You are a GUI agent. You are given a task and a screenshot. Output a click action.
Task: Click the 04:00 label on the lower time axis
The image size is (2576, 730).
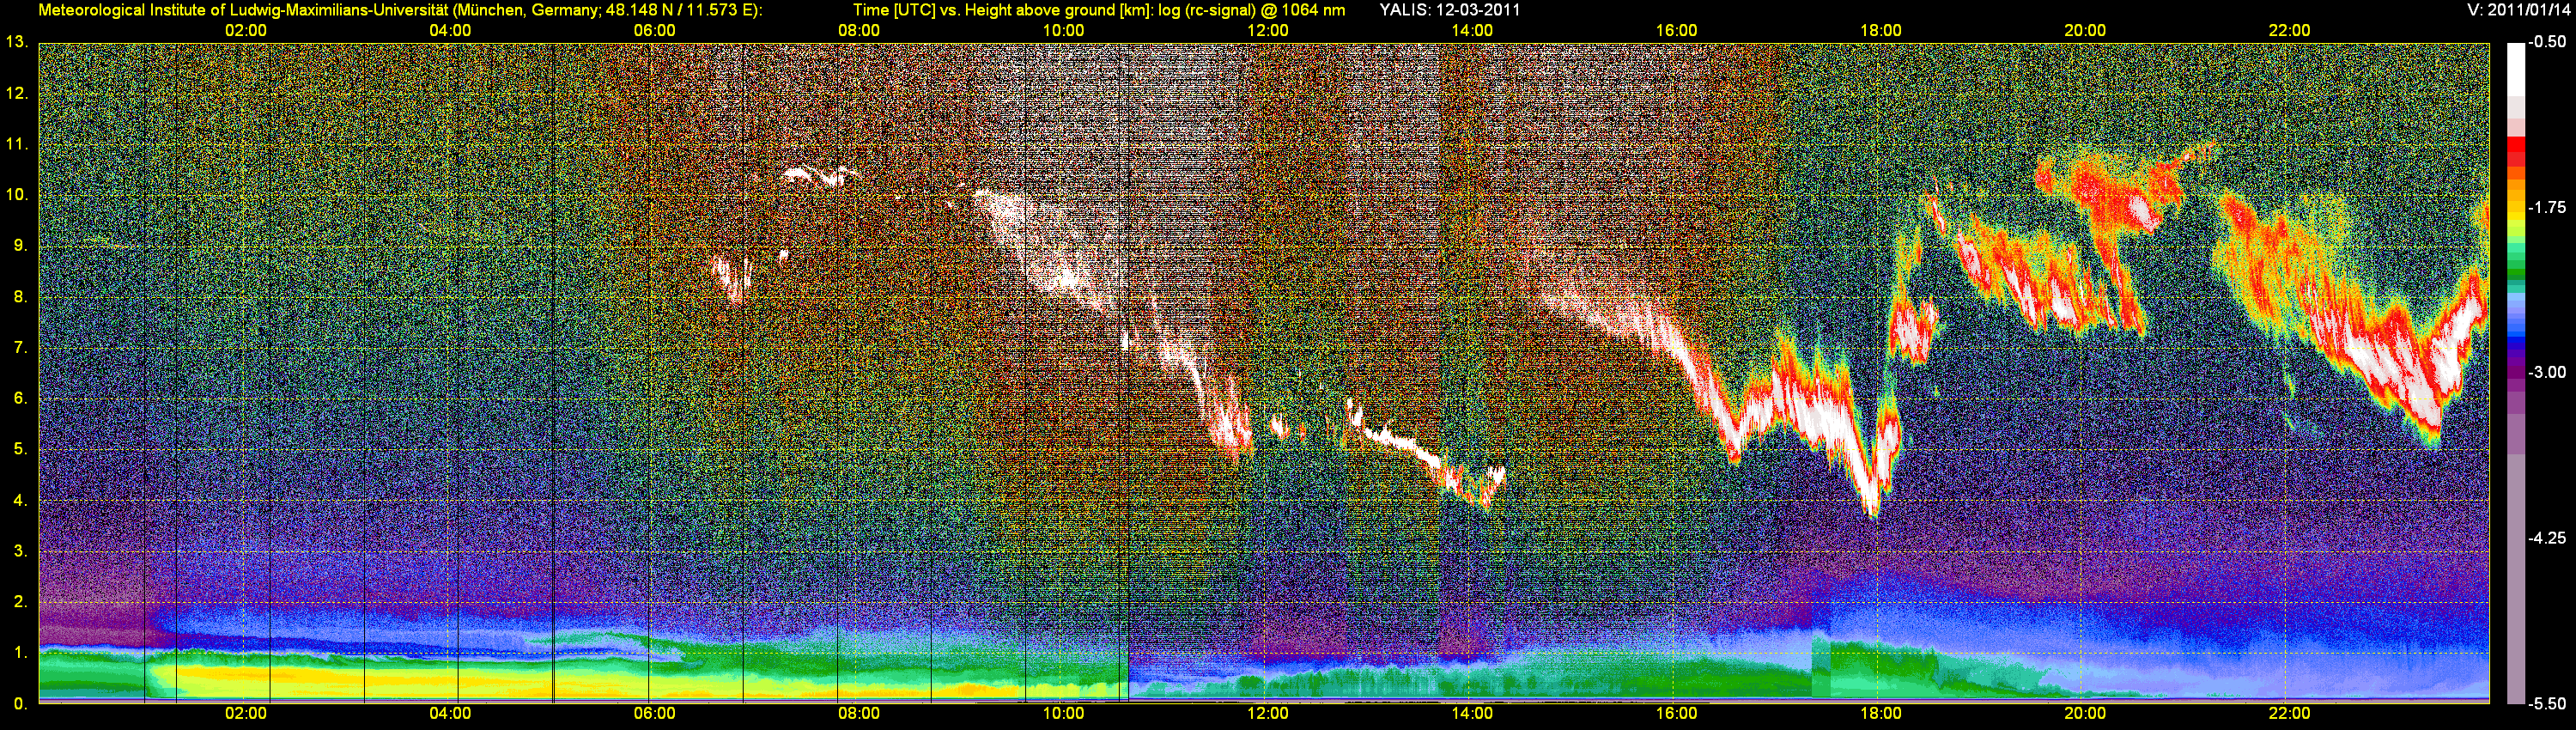pos(450,713)
